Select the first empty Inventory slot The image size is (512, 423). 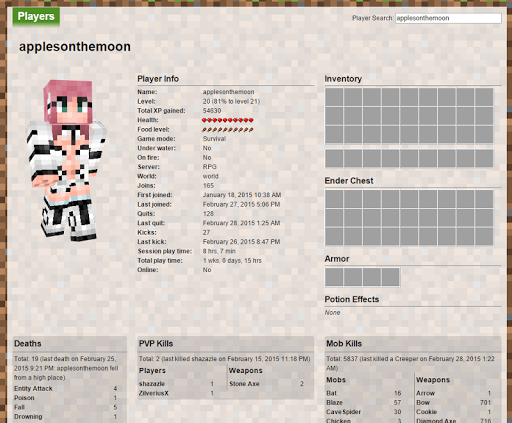pos(334,97)
